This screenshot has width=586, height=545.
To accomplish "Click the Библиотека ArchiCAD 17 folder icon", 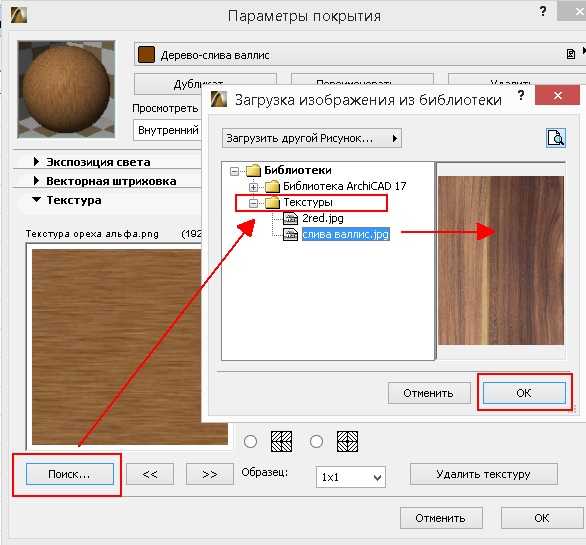I will pyautogui.click(x=272, y=186).
